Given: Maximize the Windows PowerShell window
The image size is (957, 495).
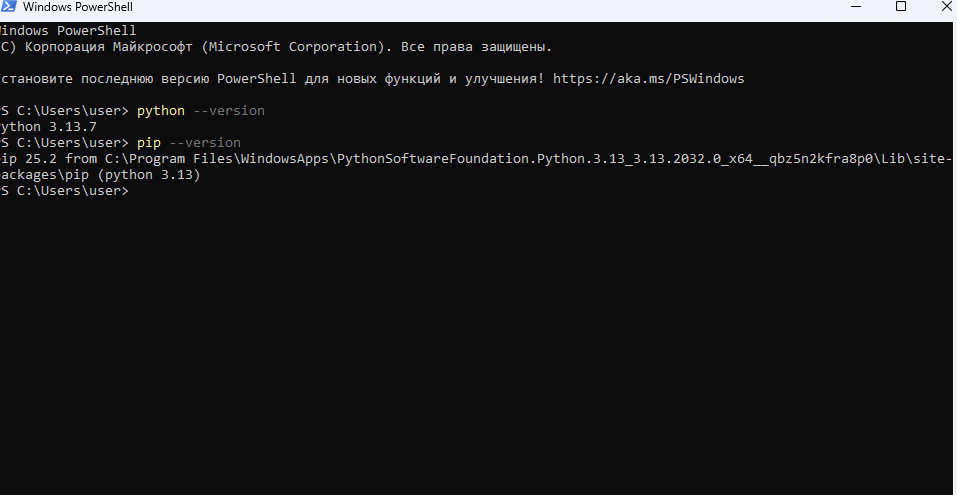Looking at the screenshot, I should pos(901,7).
